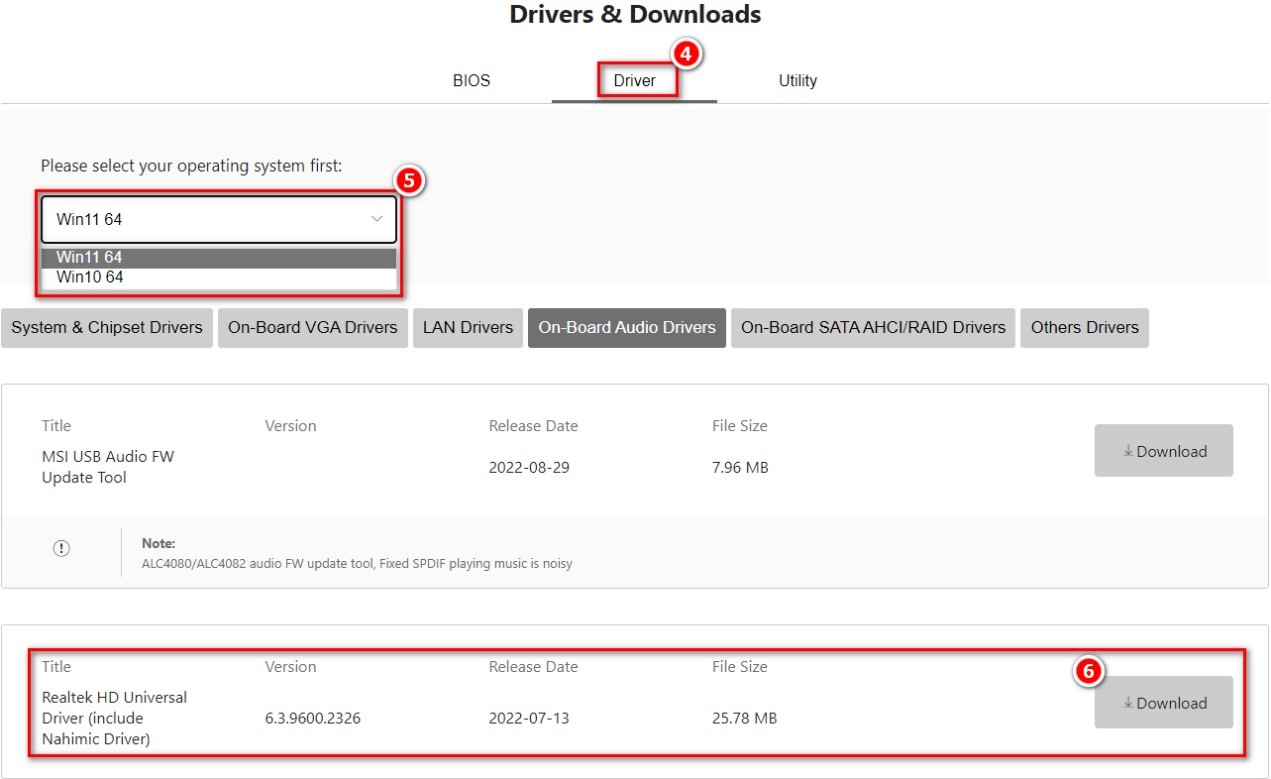The width and height of the screenshot is (1271, 779).
Task: Select the Driver tab
Action: (x=634, y=81)
